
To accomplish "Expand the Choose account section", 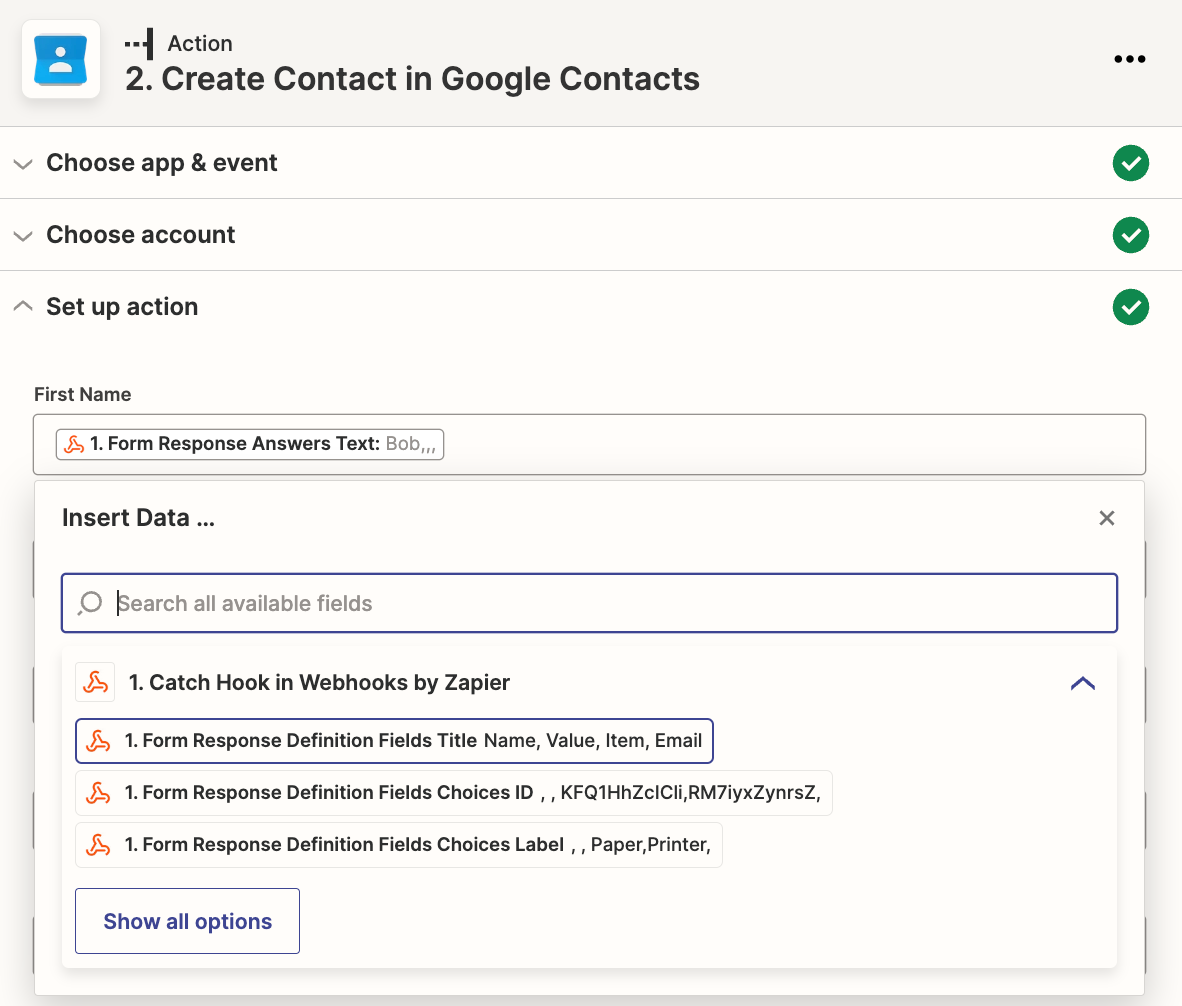I will [x=22, y=235].
